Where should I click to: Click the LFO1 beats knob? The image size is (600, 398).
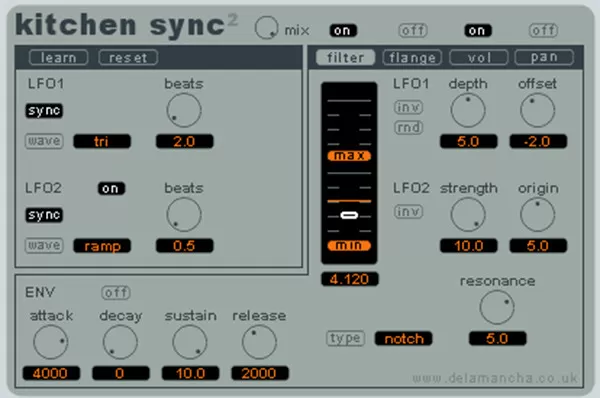tap(184, 110)
